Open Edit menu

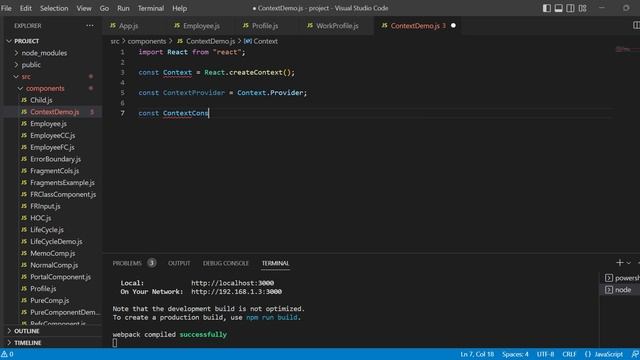point(26,8)
